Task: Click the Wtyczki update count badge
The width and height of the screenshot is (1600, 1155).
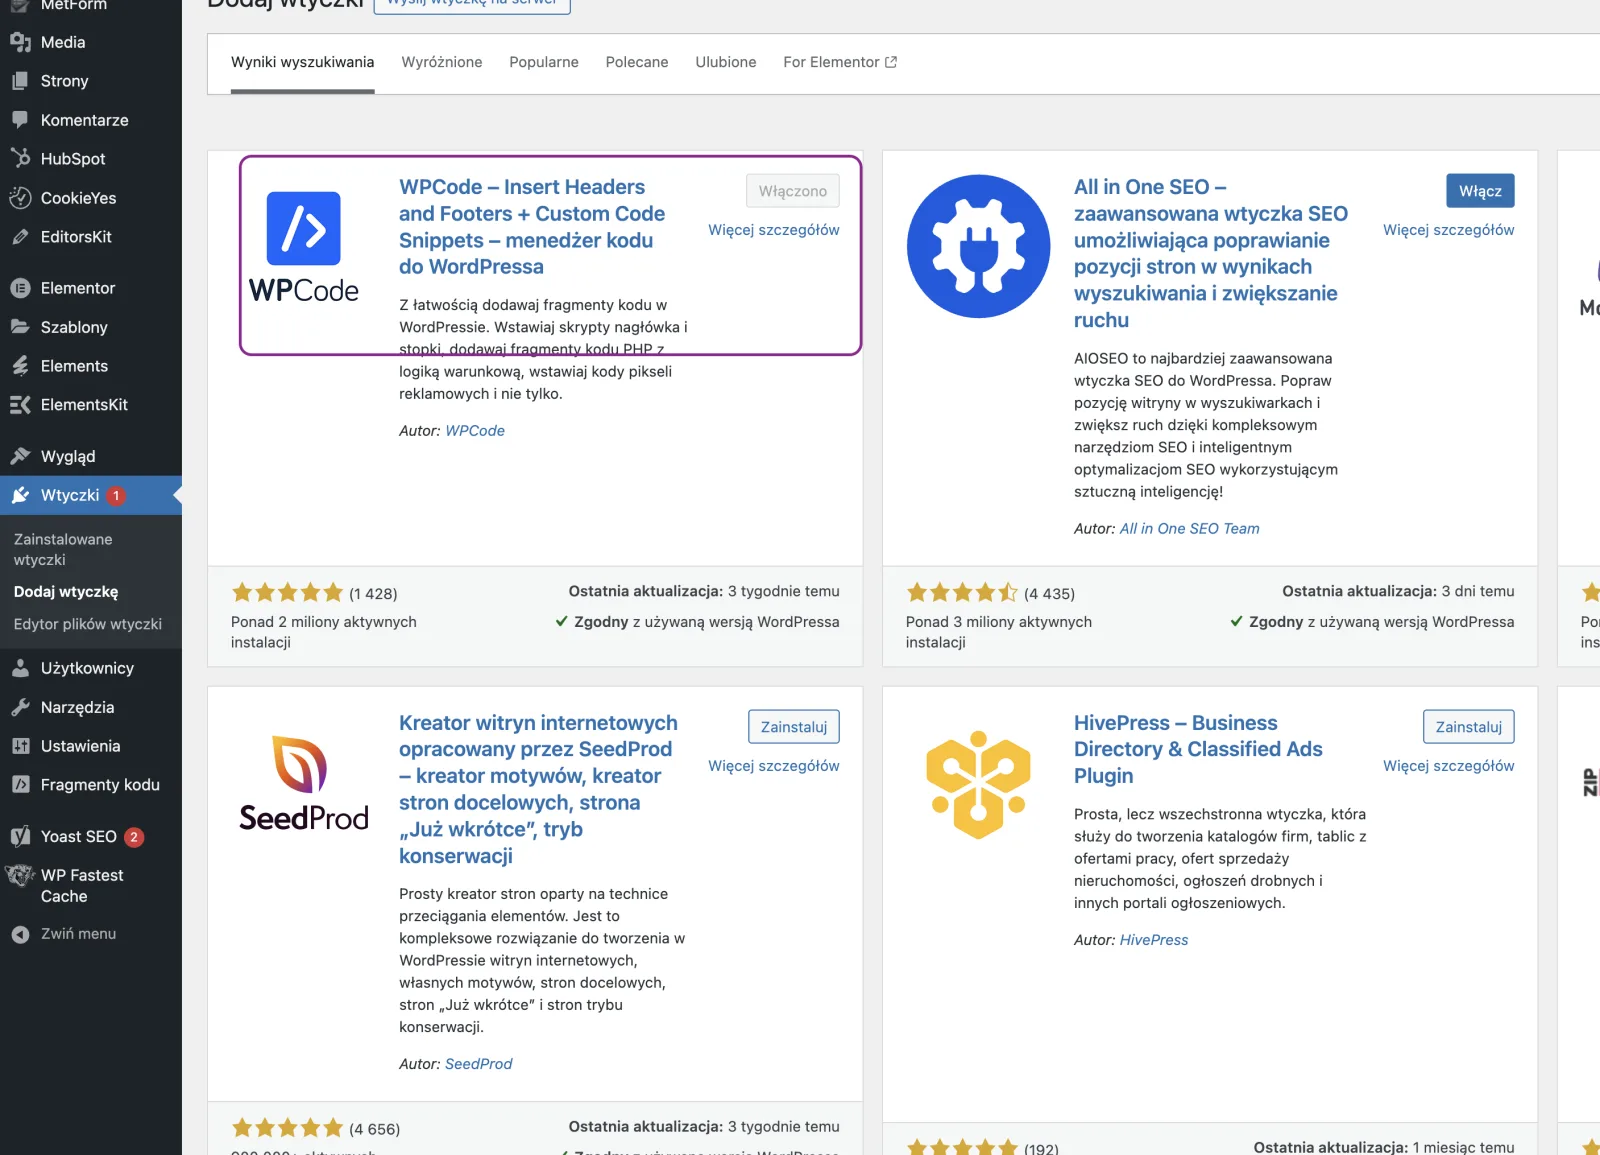Action: coord(116,495)
